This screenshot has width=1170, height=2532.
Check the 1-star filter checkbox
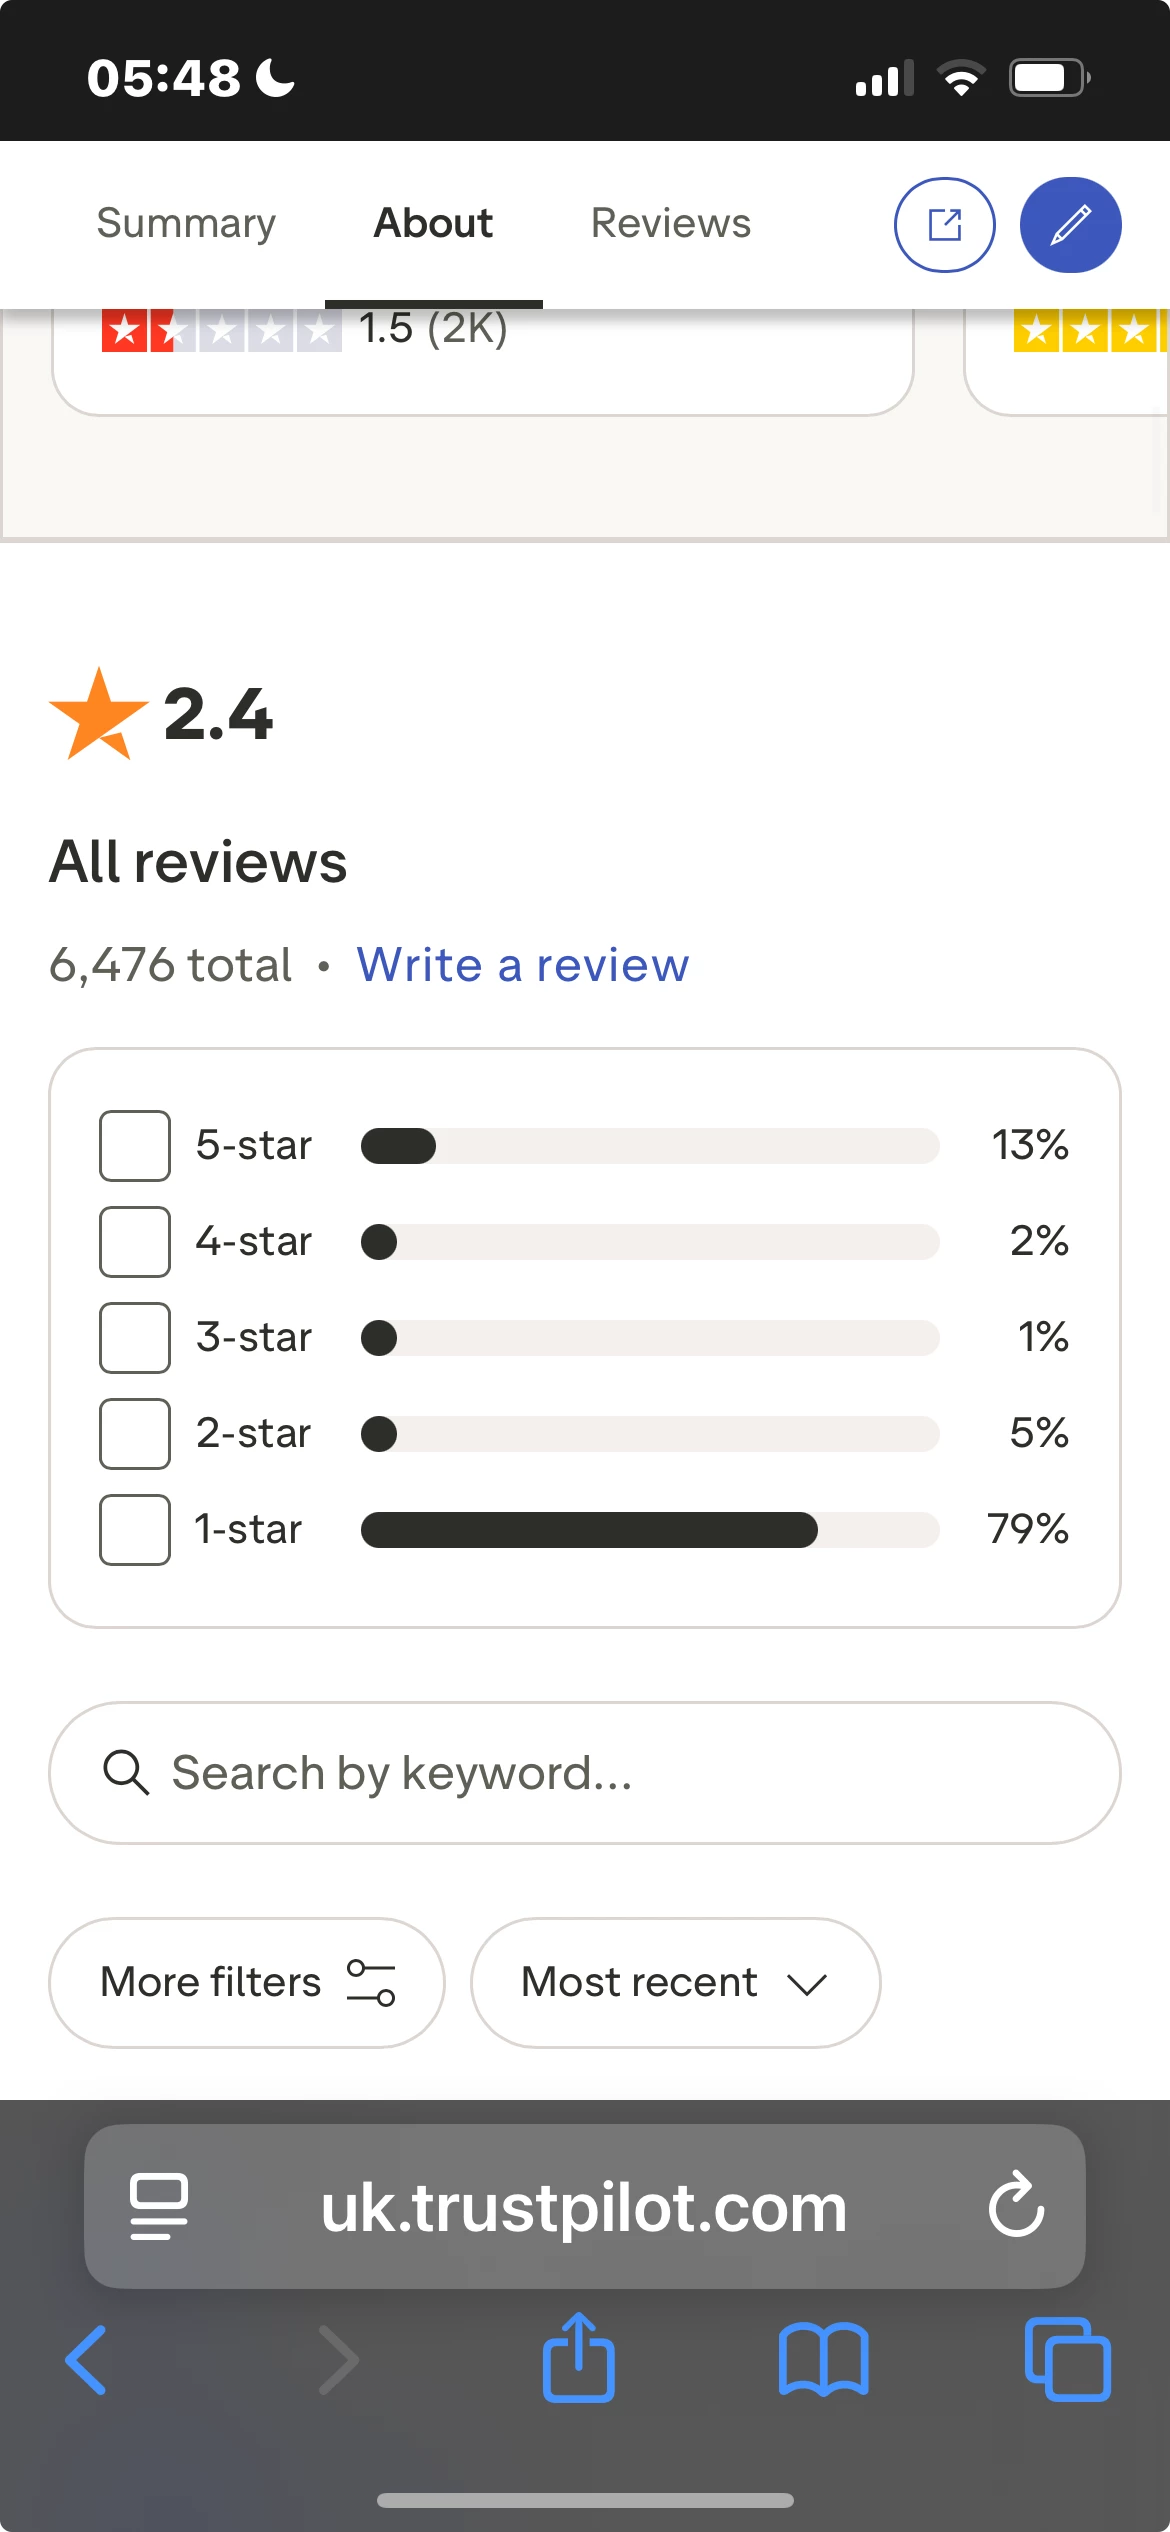(x=135, y=1530)
